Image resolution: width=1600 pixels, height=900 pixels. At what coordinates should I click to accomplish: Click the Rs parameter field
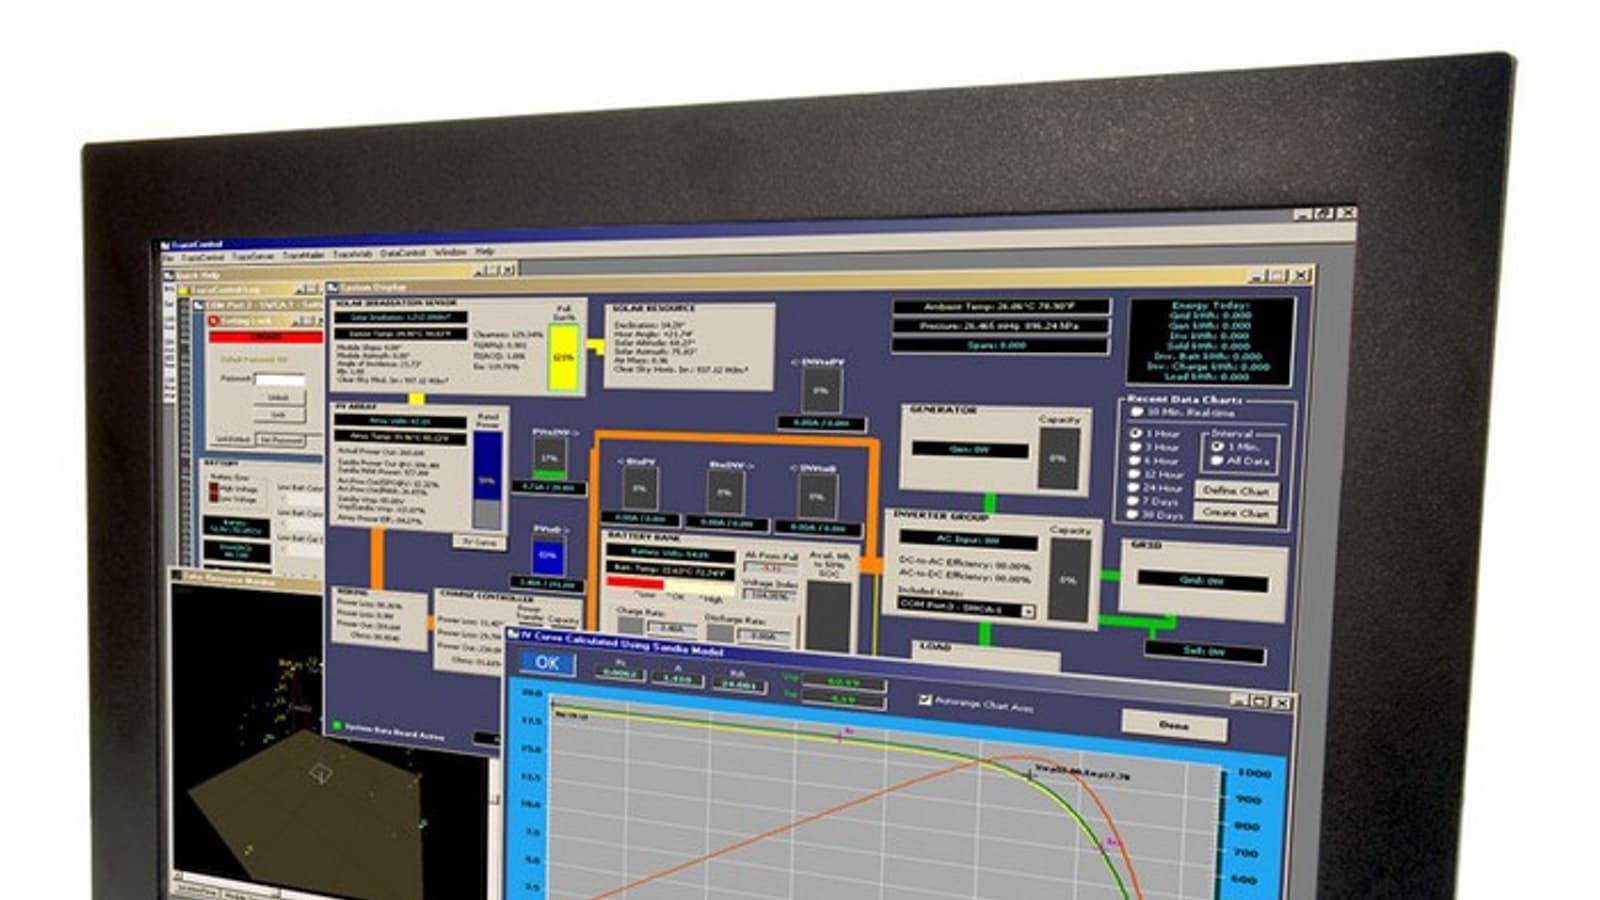pos(620,674)
